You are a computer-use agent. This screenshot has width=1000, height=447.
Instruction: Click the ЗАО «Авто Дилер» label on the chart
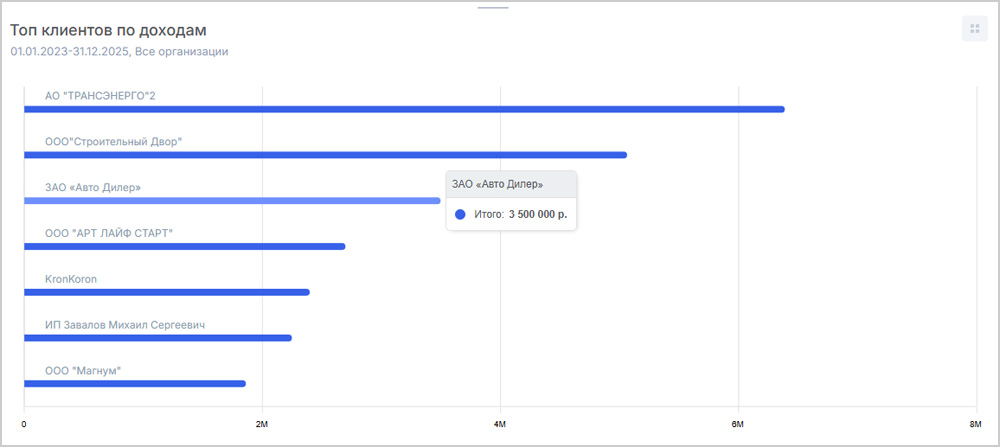click(92, 188)
